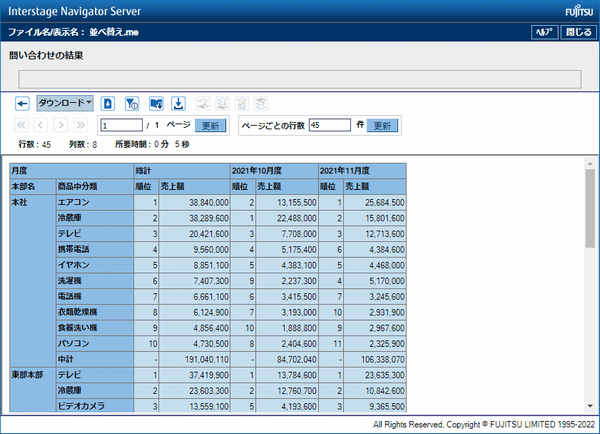600x434 pixels.
Task: Click the 2,931,900 sales cell
Action: click(375, 312)
